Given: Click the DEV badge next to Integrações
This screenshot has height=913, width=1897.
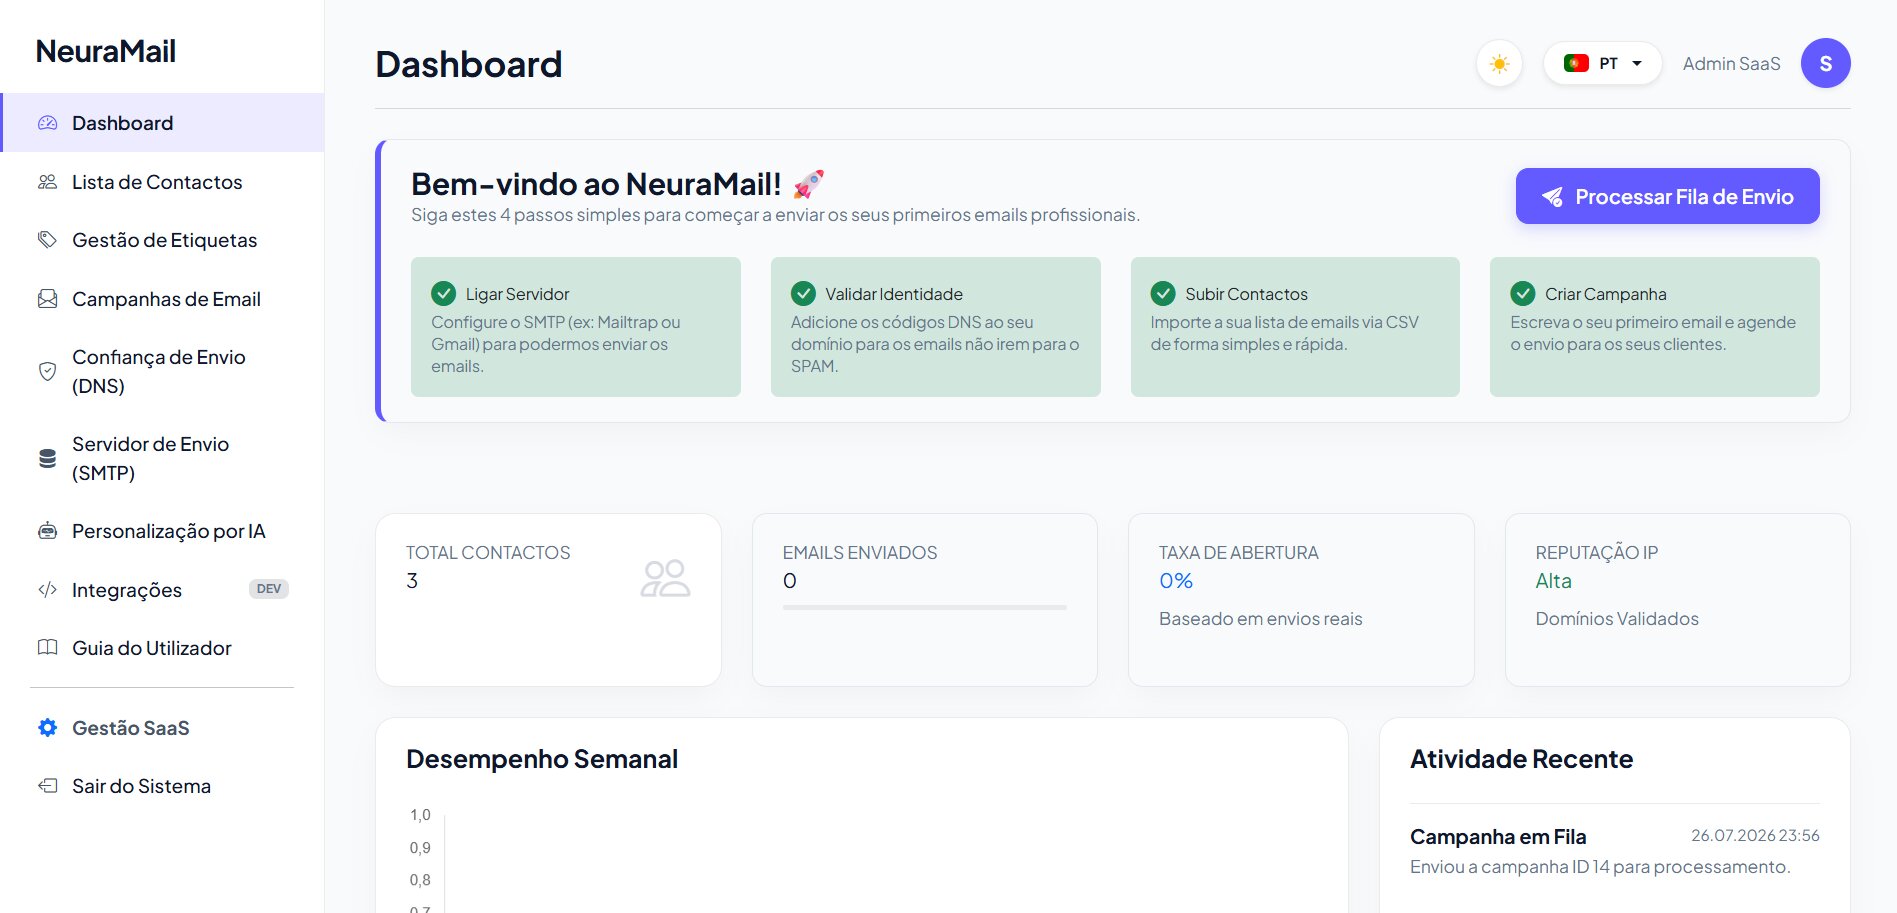Looking at the screenshot, I should point(268,589).
